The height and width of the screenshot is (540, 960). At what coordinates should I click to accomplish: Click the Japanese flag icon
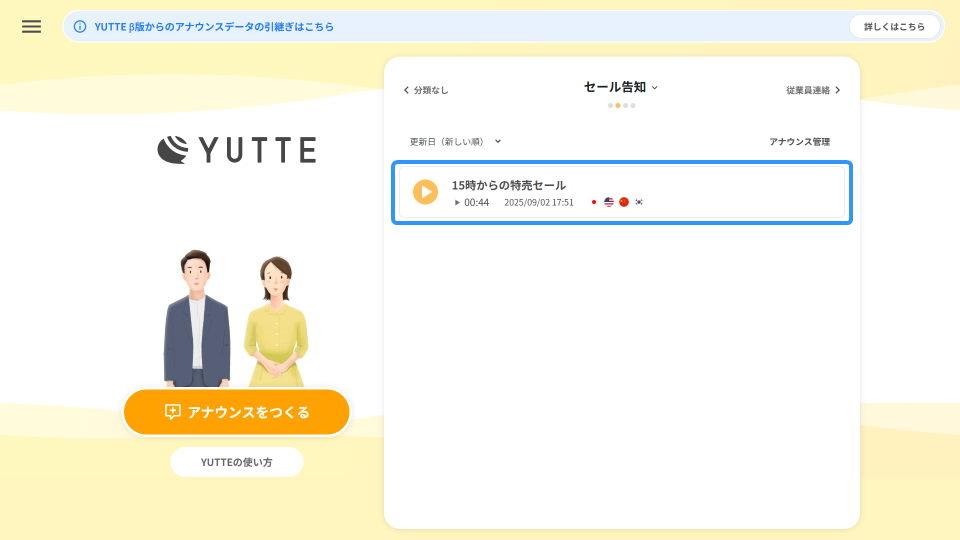(x=594, y=202)
